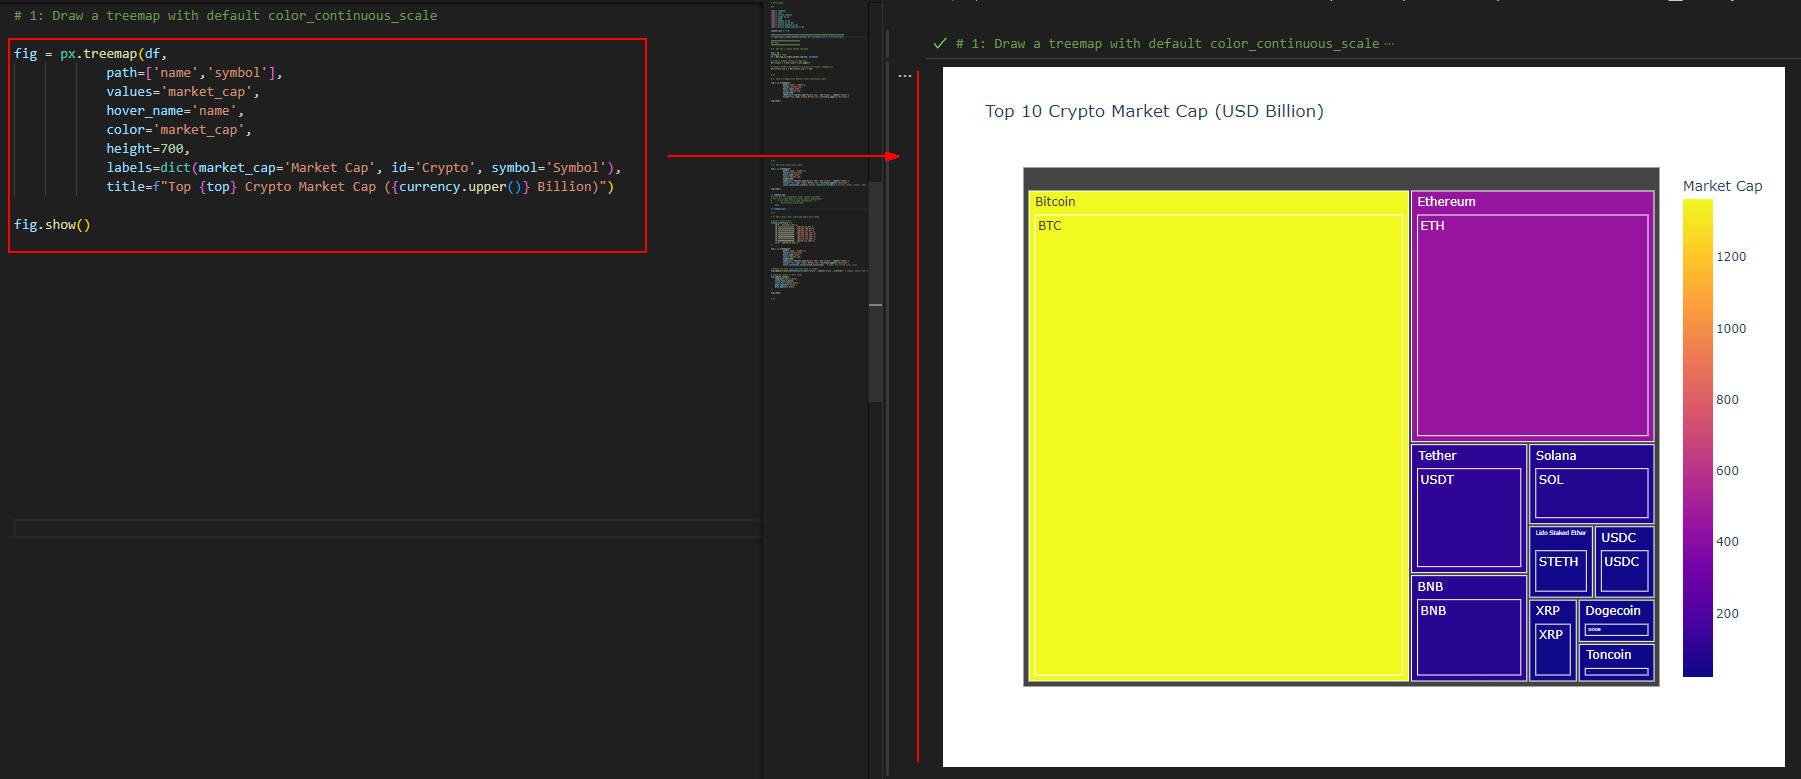Click the 200 colorbar tick label
1801x779 pixels.
coord(1727,614)
